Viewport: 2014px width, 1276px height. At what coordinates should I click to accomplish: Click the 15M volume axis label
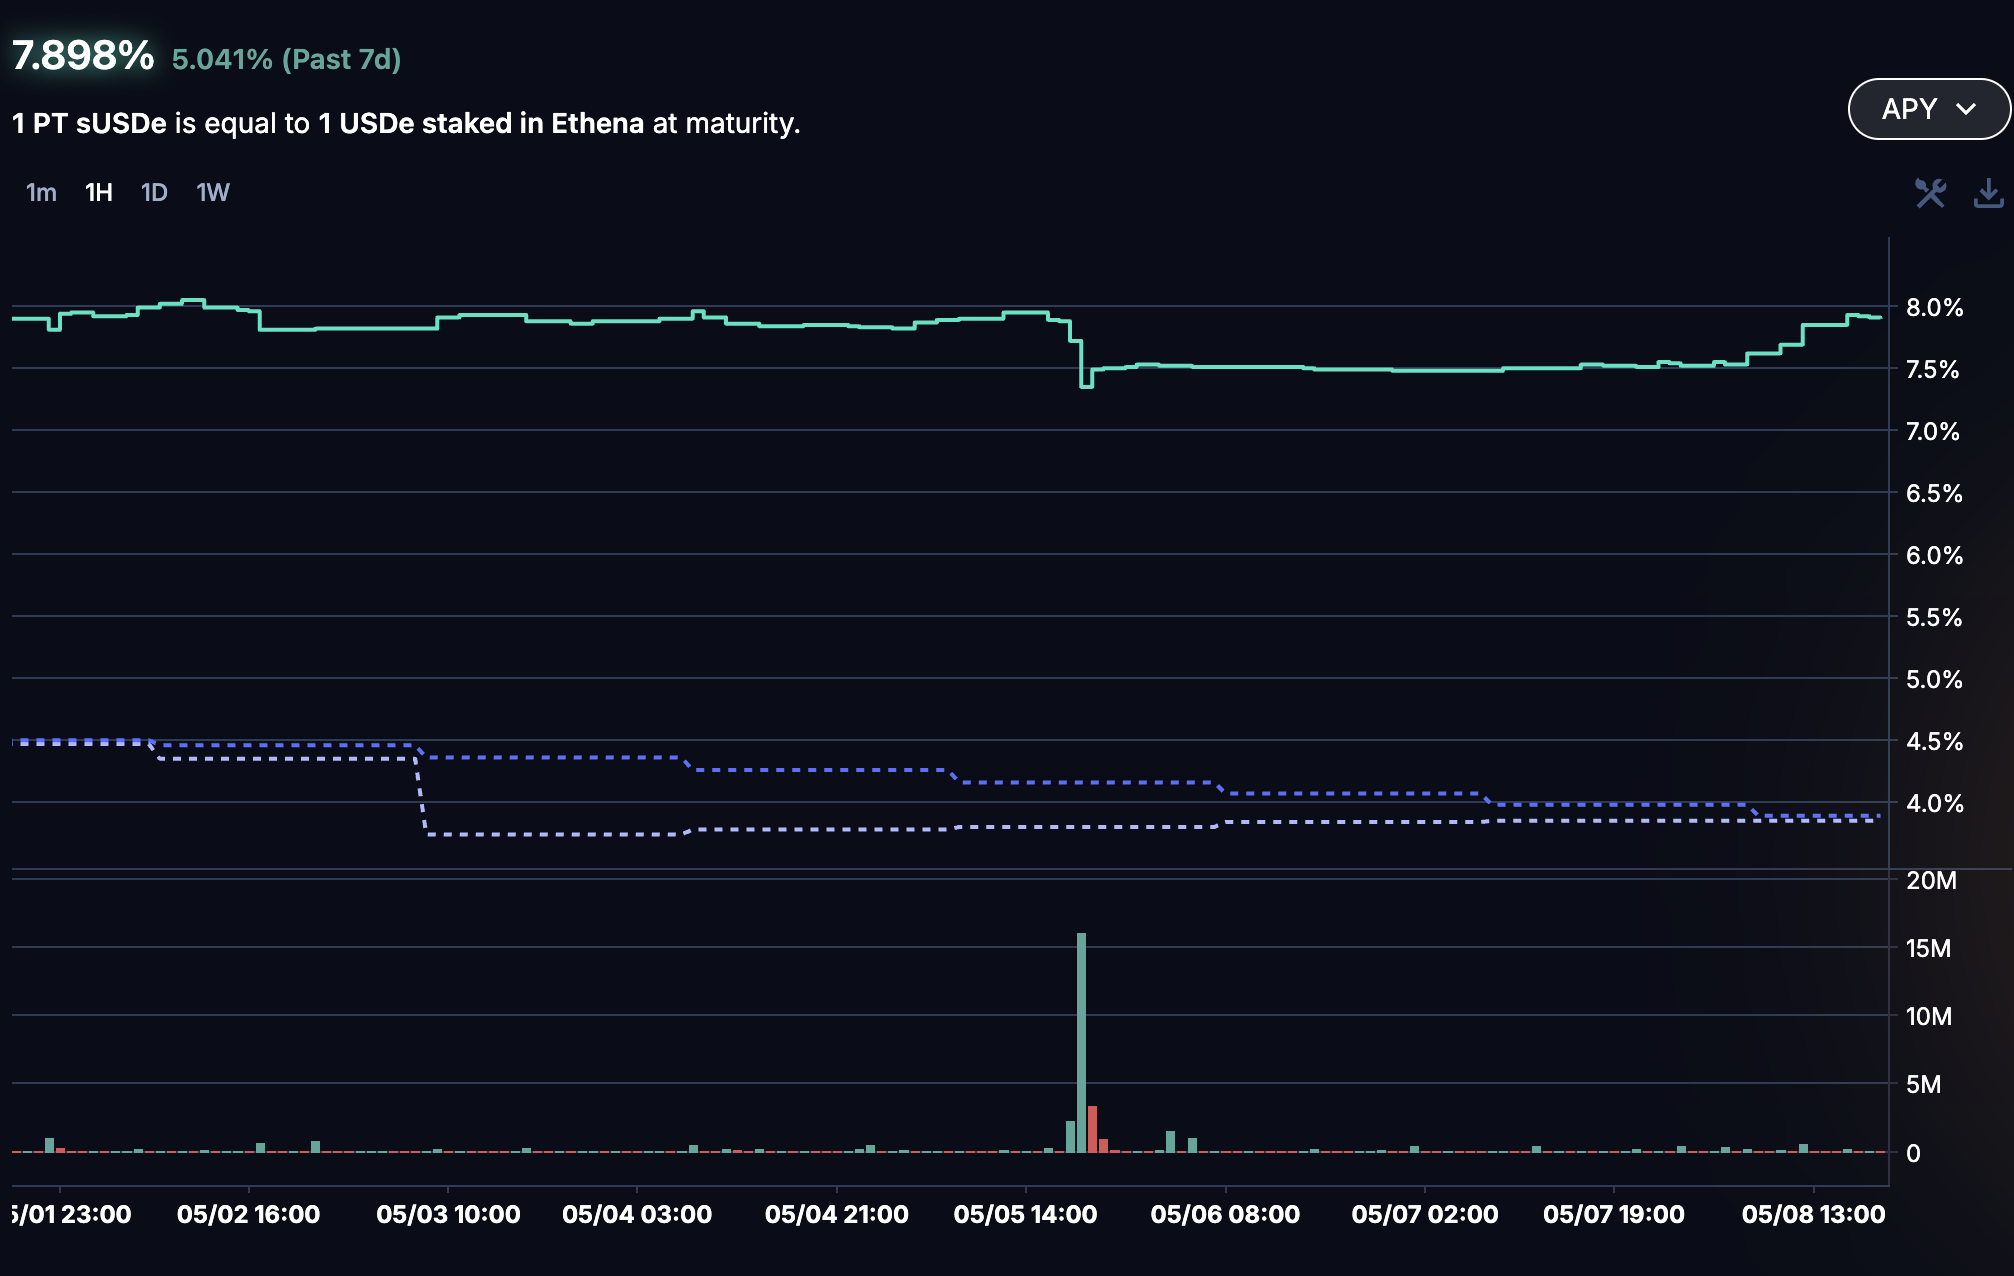point(1928,949)
